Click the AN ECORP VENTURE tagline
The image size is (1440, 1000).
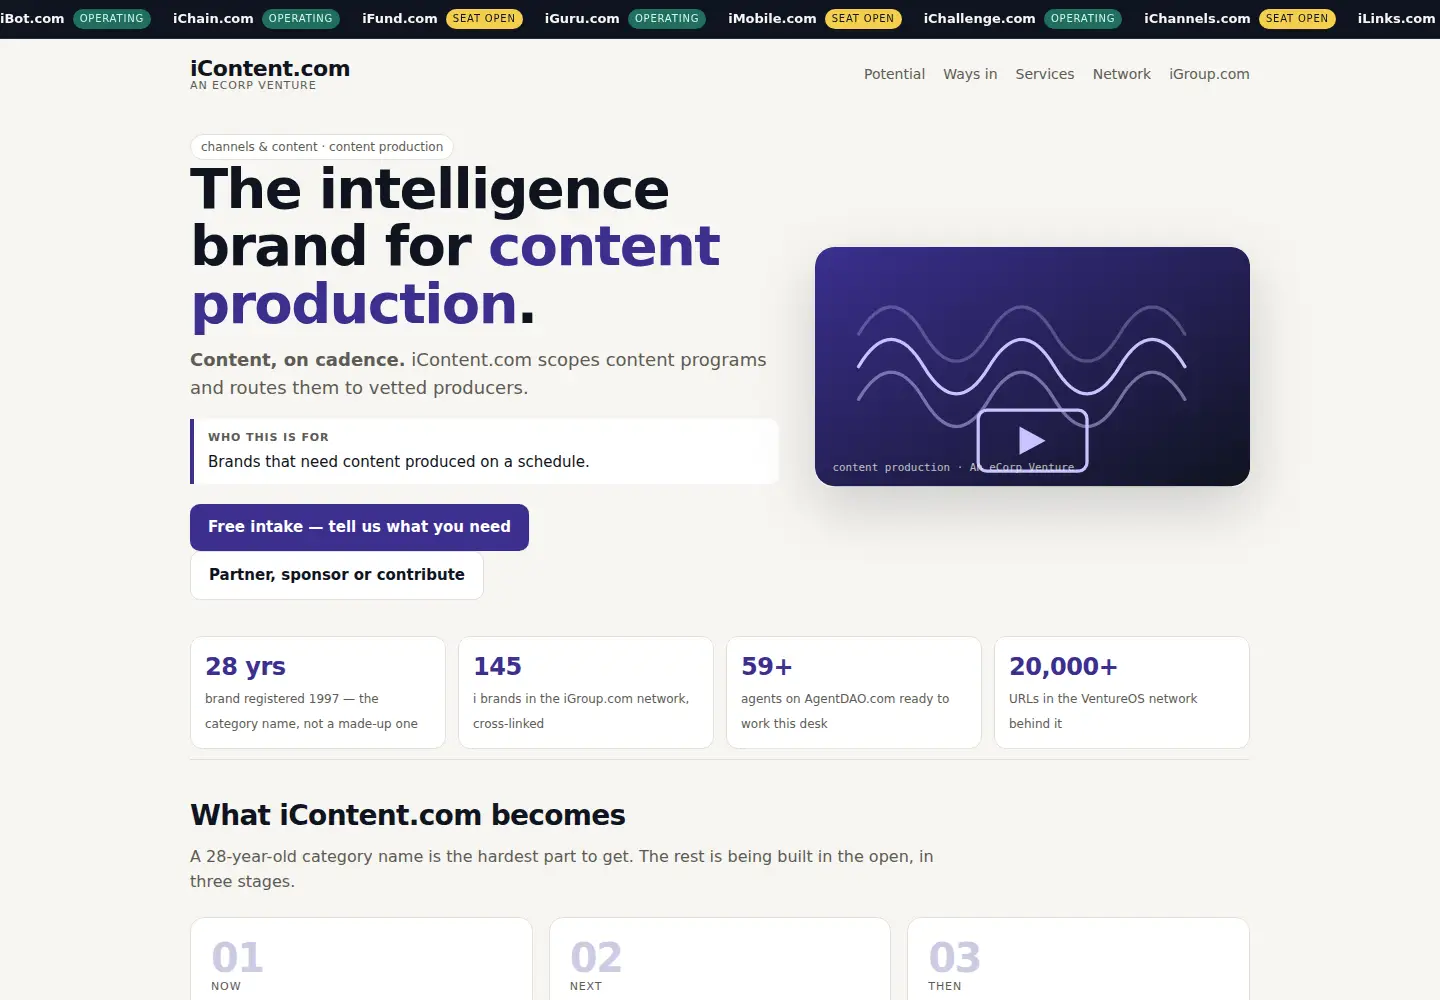click(x=253, y=86)
